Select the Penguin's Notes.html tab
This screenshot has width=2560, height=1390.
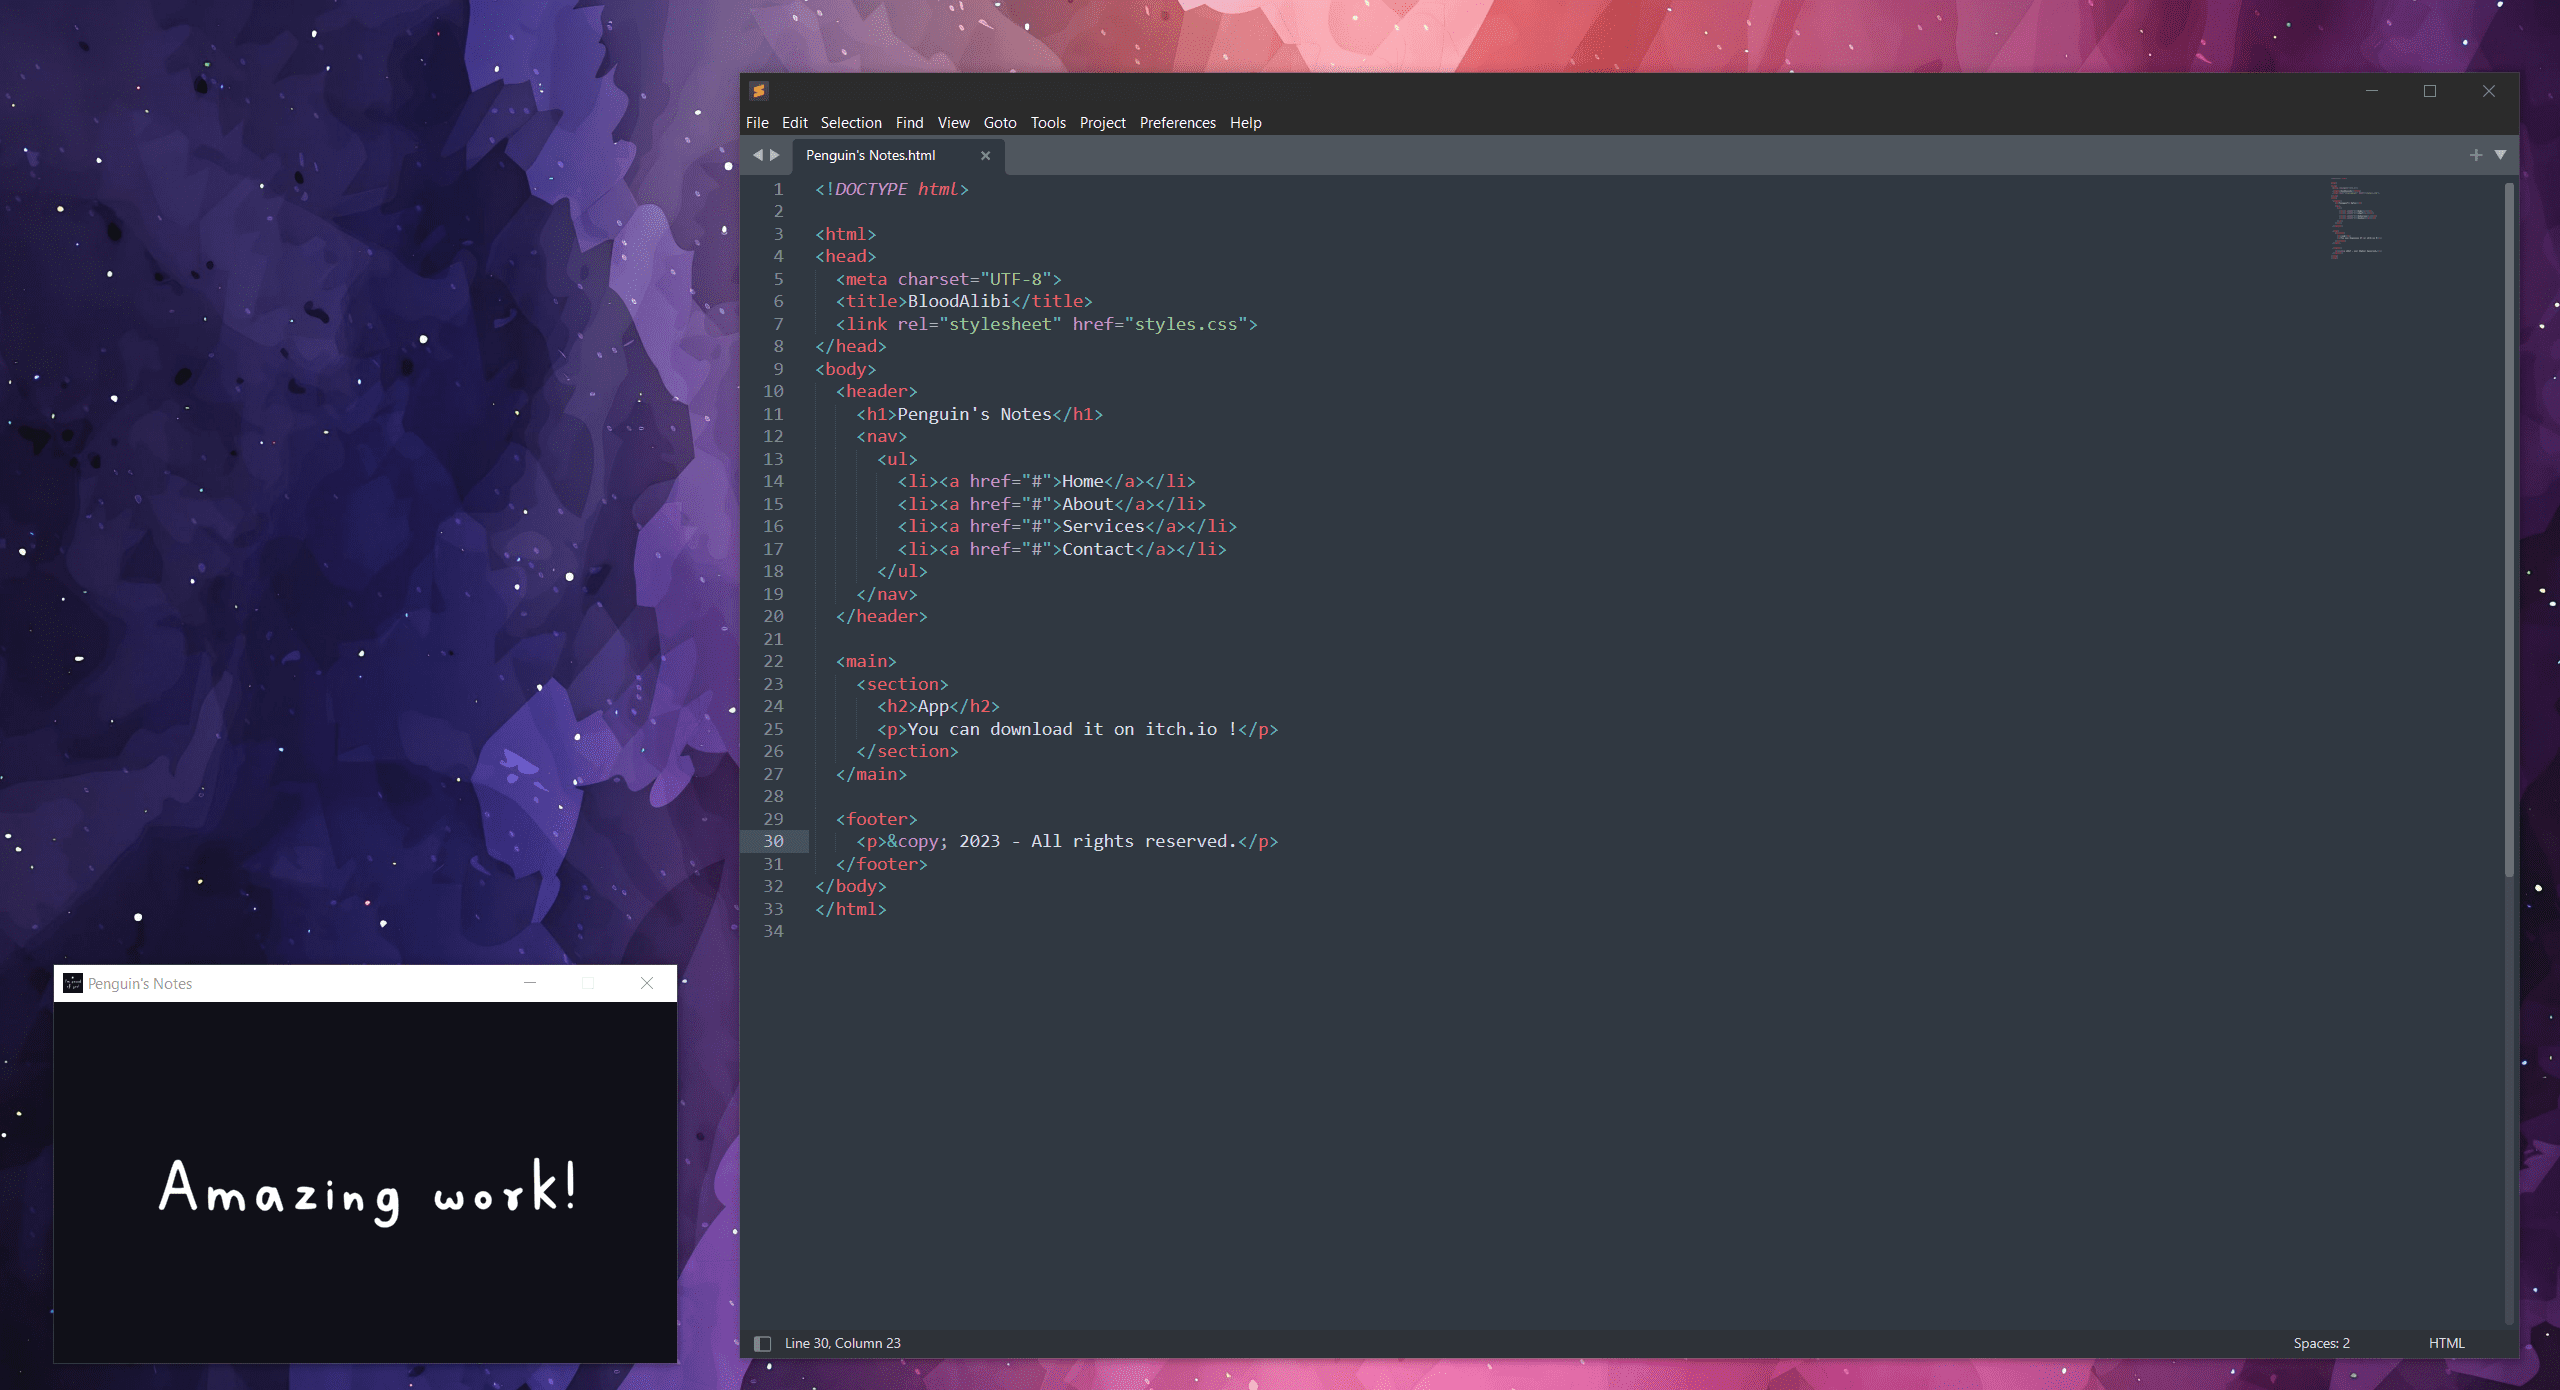[871, 155]
